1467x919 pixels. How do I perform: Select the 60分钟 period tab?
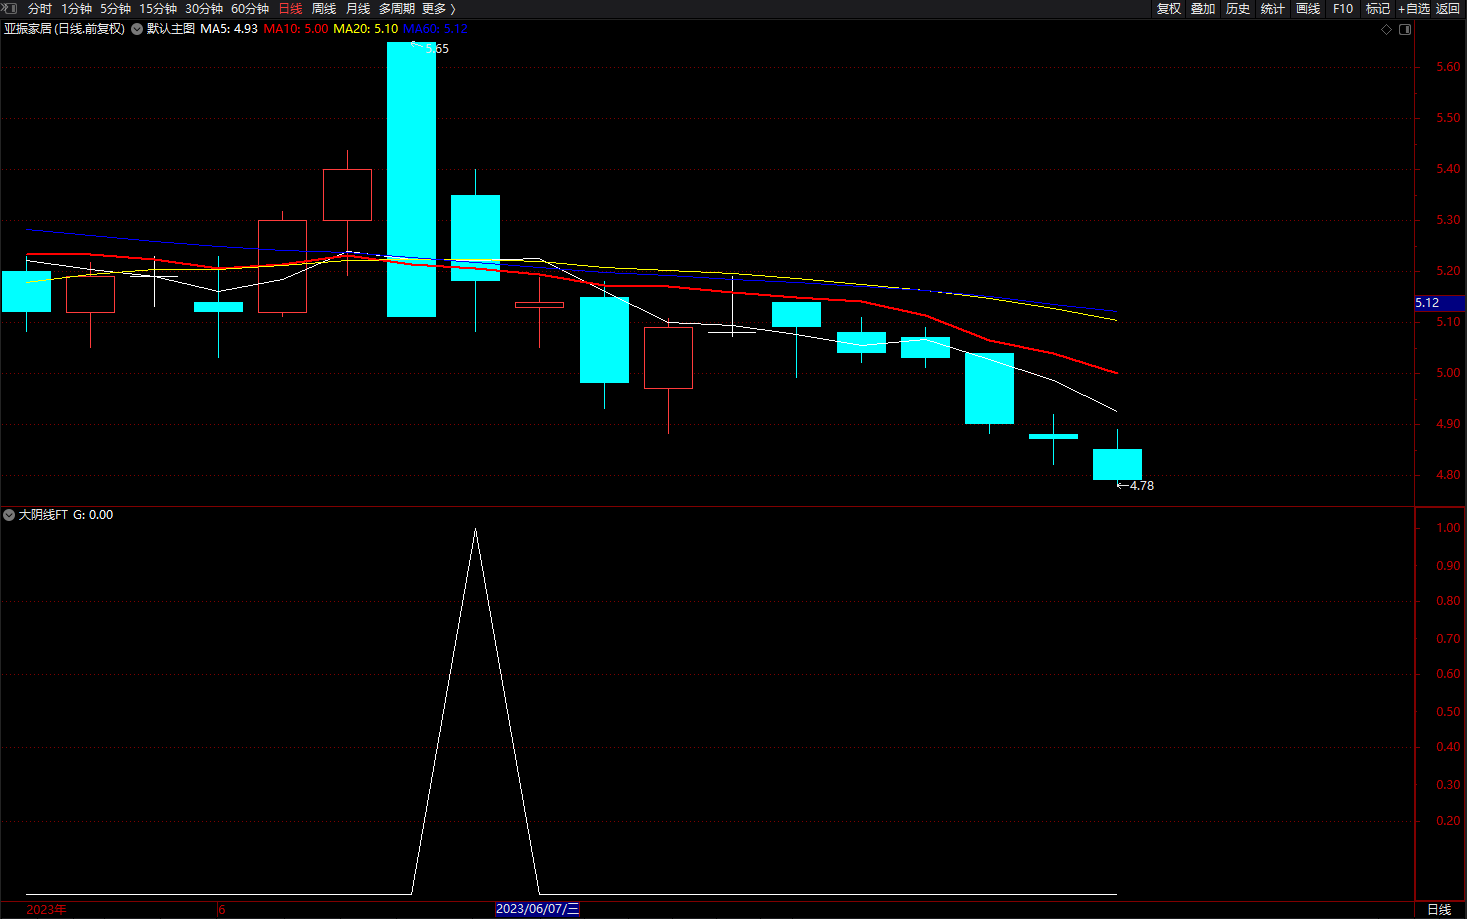(x=250, y=9)
